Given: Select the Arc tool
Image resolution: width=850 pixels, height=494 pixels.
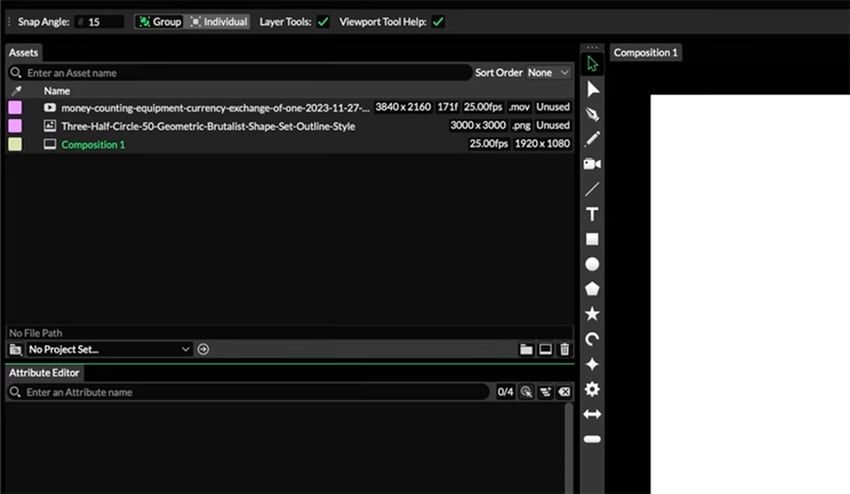Looking at the screenshot, I should coord(592,339).
